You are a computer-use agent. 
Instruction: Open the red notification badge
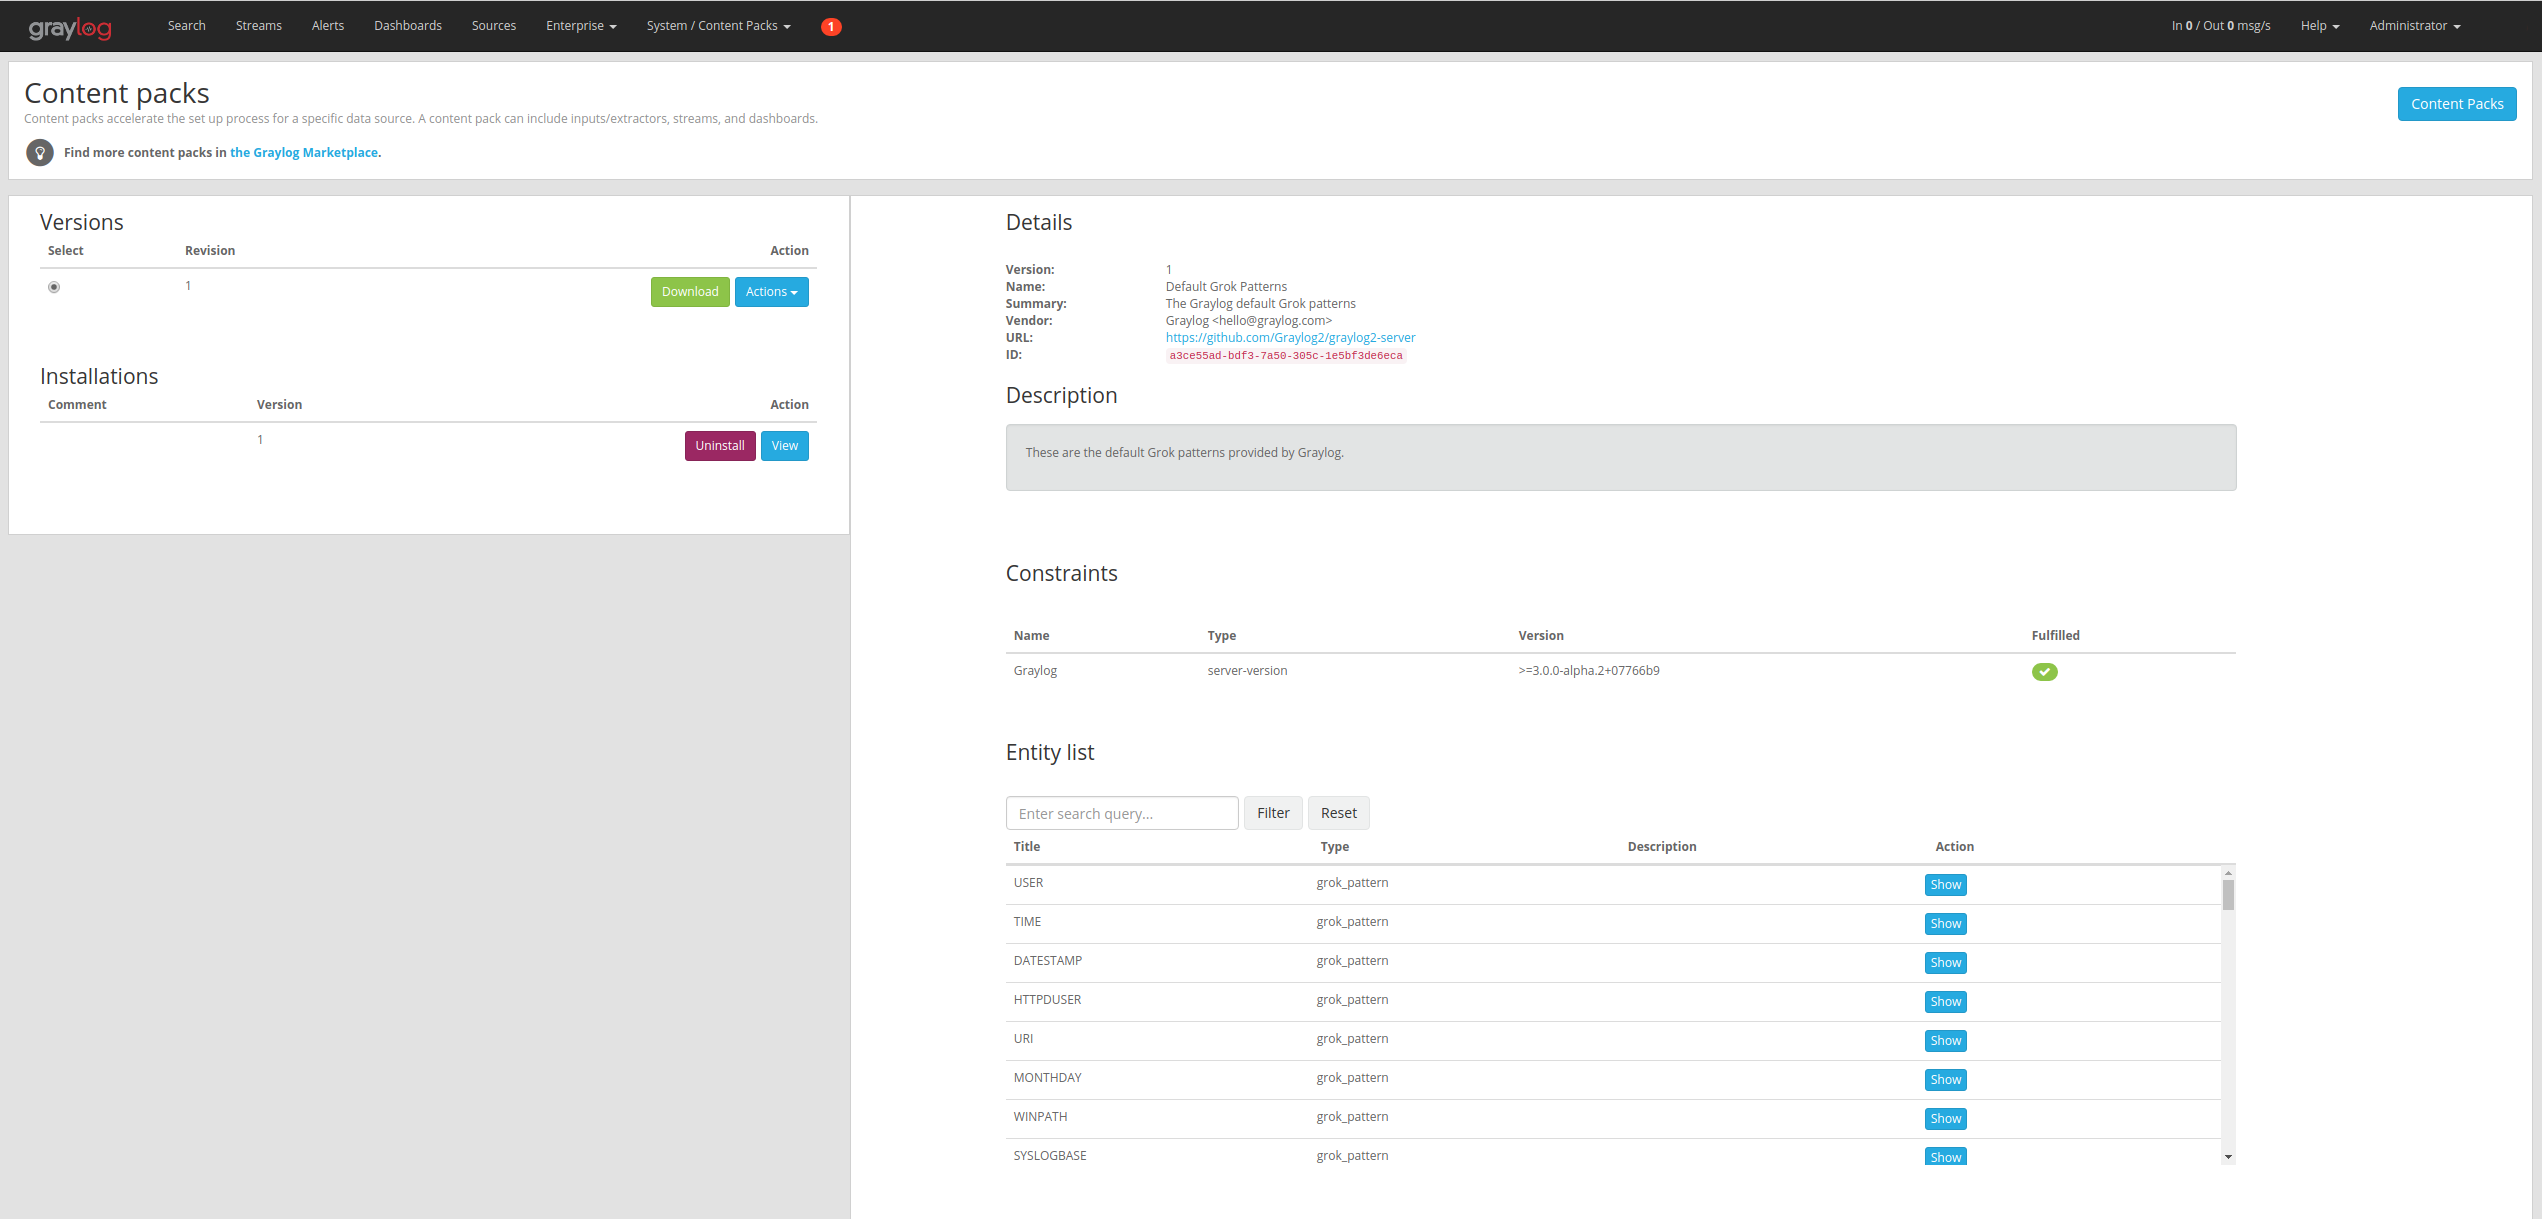[x=830, y=27]
